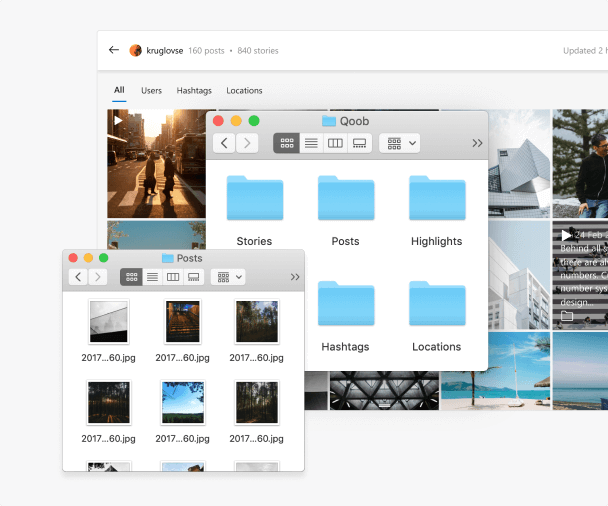Select gallery view in Qoob window
Image resolution: width=608 pixels, height=506 pixels.
point(359,143)
